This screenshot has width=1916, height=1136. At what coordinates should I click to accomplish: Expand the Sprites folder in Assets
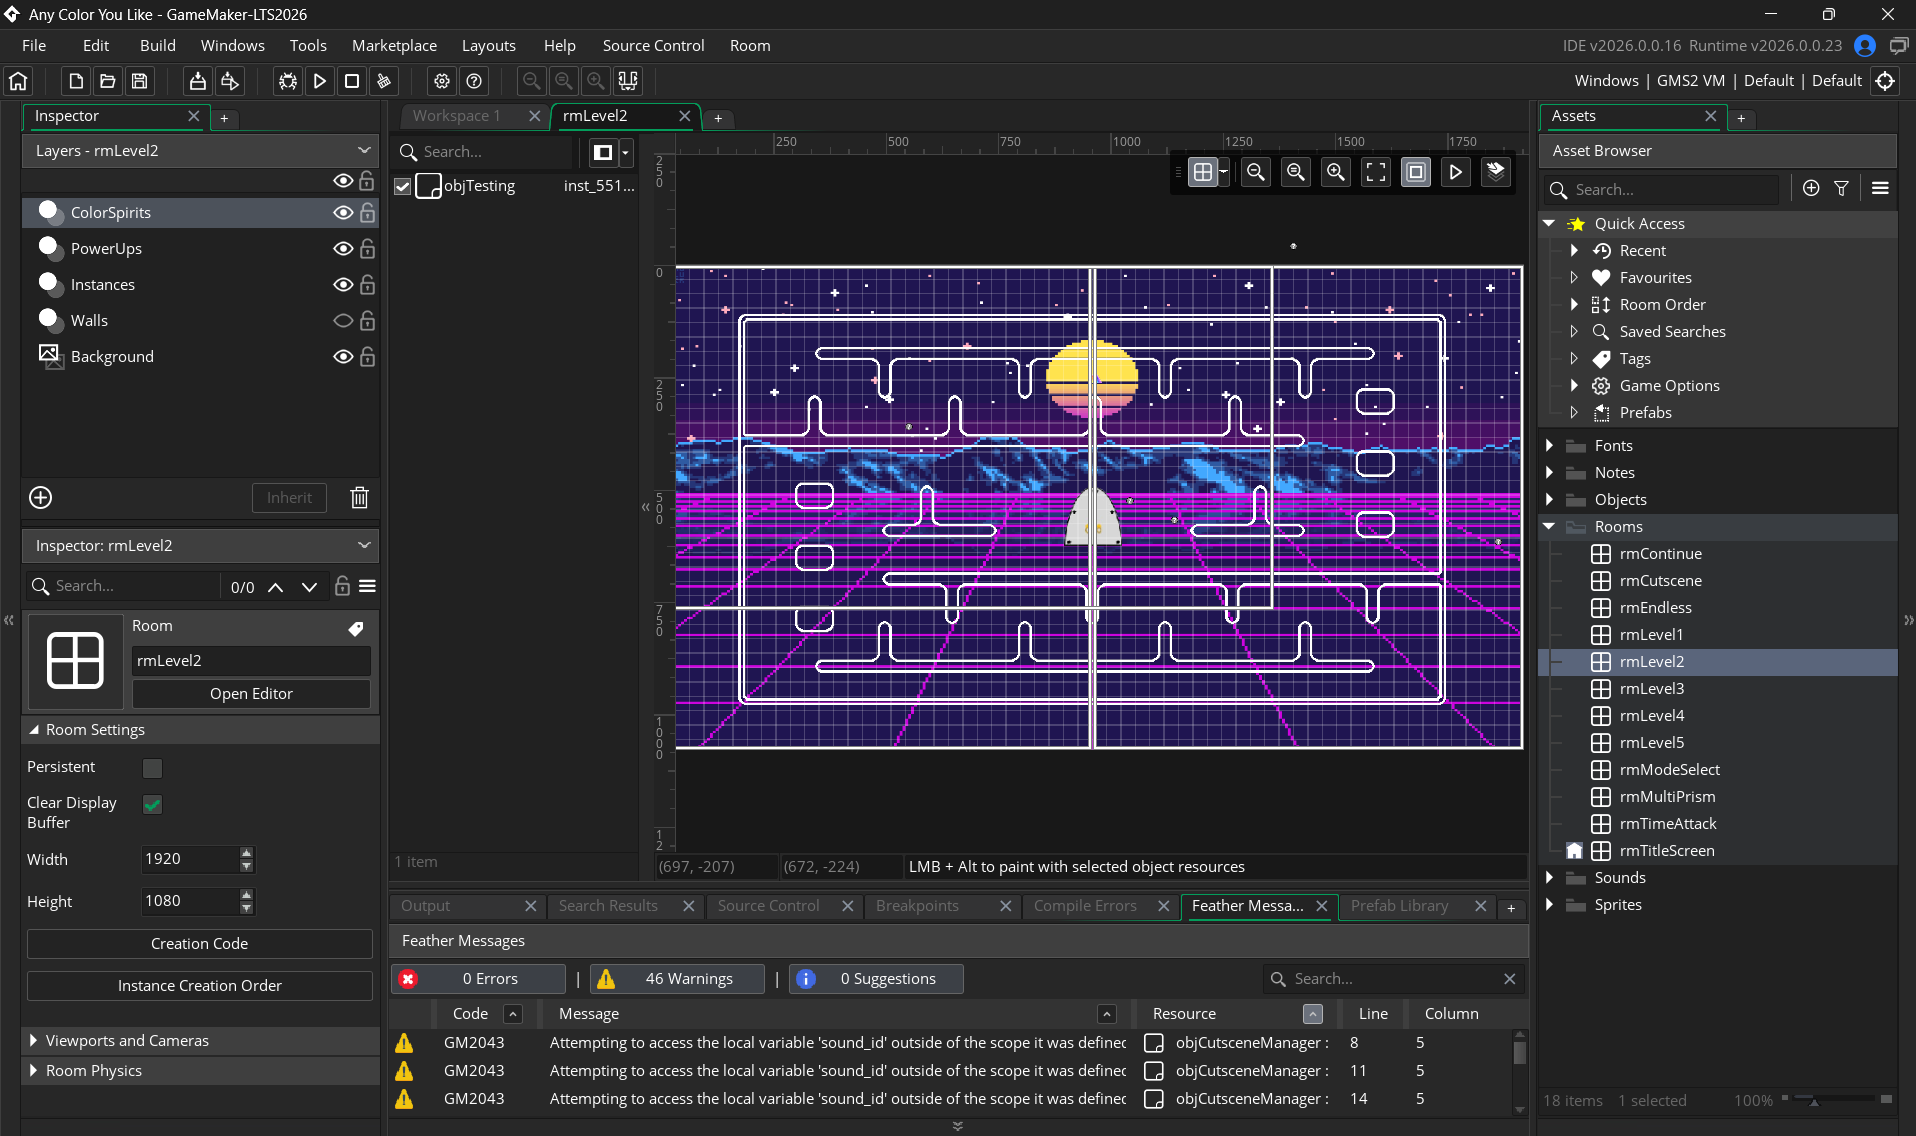[1550, 905]
